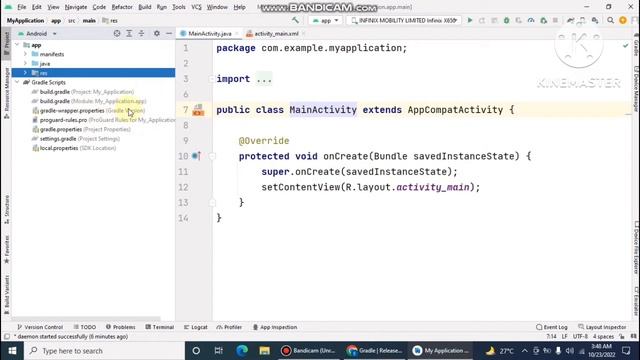
Task: Click the Search Everywhere magnifier icon
Action: pos(610,20)
